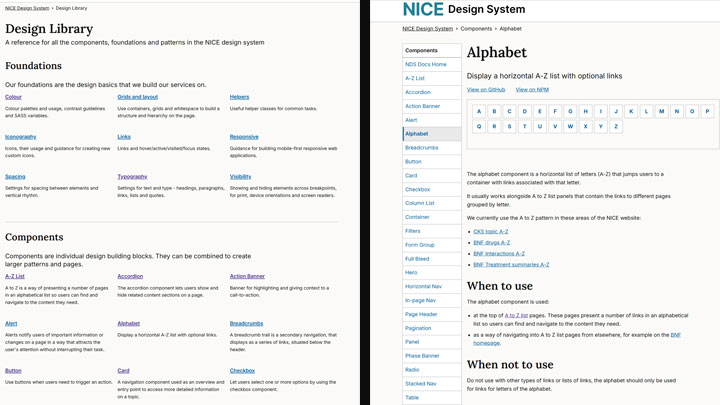Select Stacked Nav in sidebar

pyautogui.click(x=432, y=383)
